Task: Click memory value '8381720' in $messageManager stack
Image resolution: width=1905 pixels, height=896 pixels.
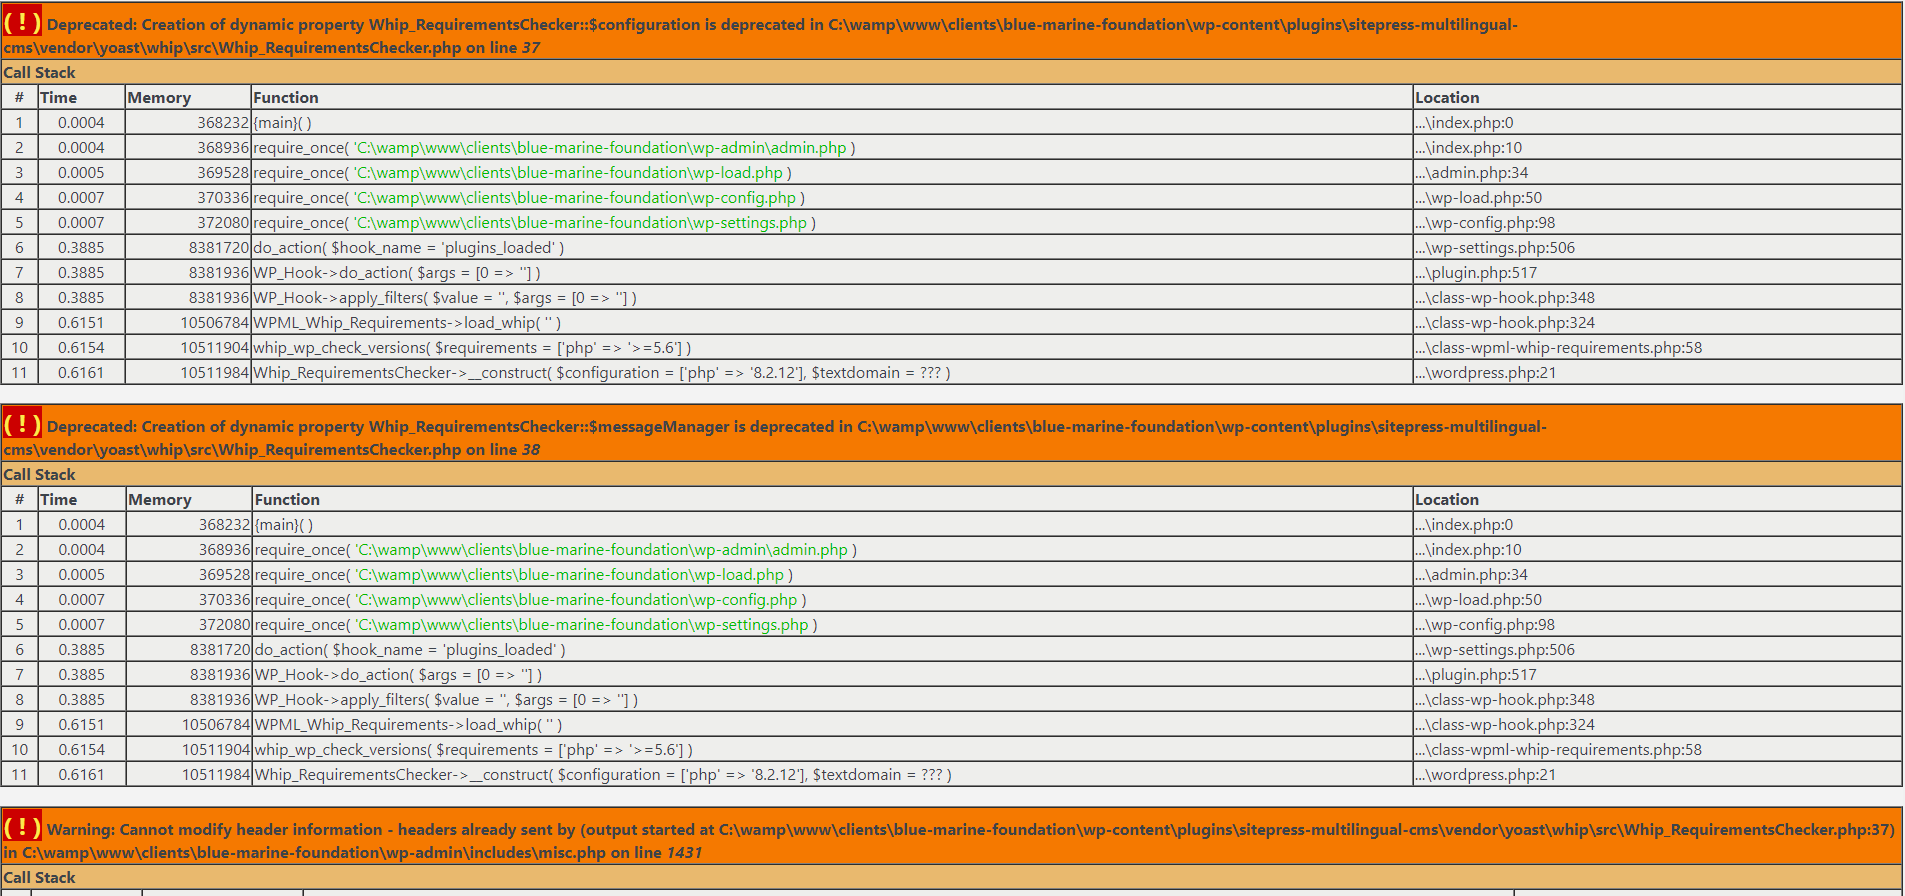Action: click(219, 649)
